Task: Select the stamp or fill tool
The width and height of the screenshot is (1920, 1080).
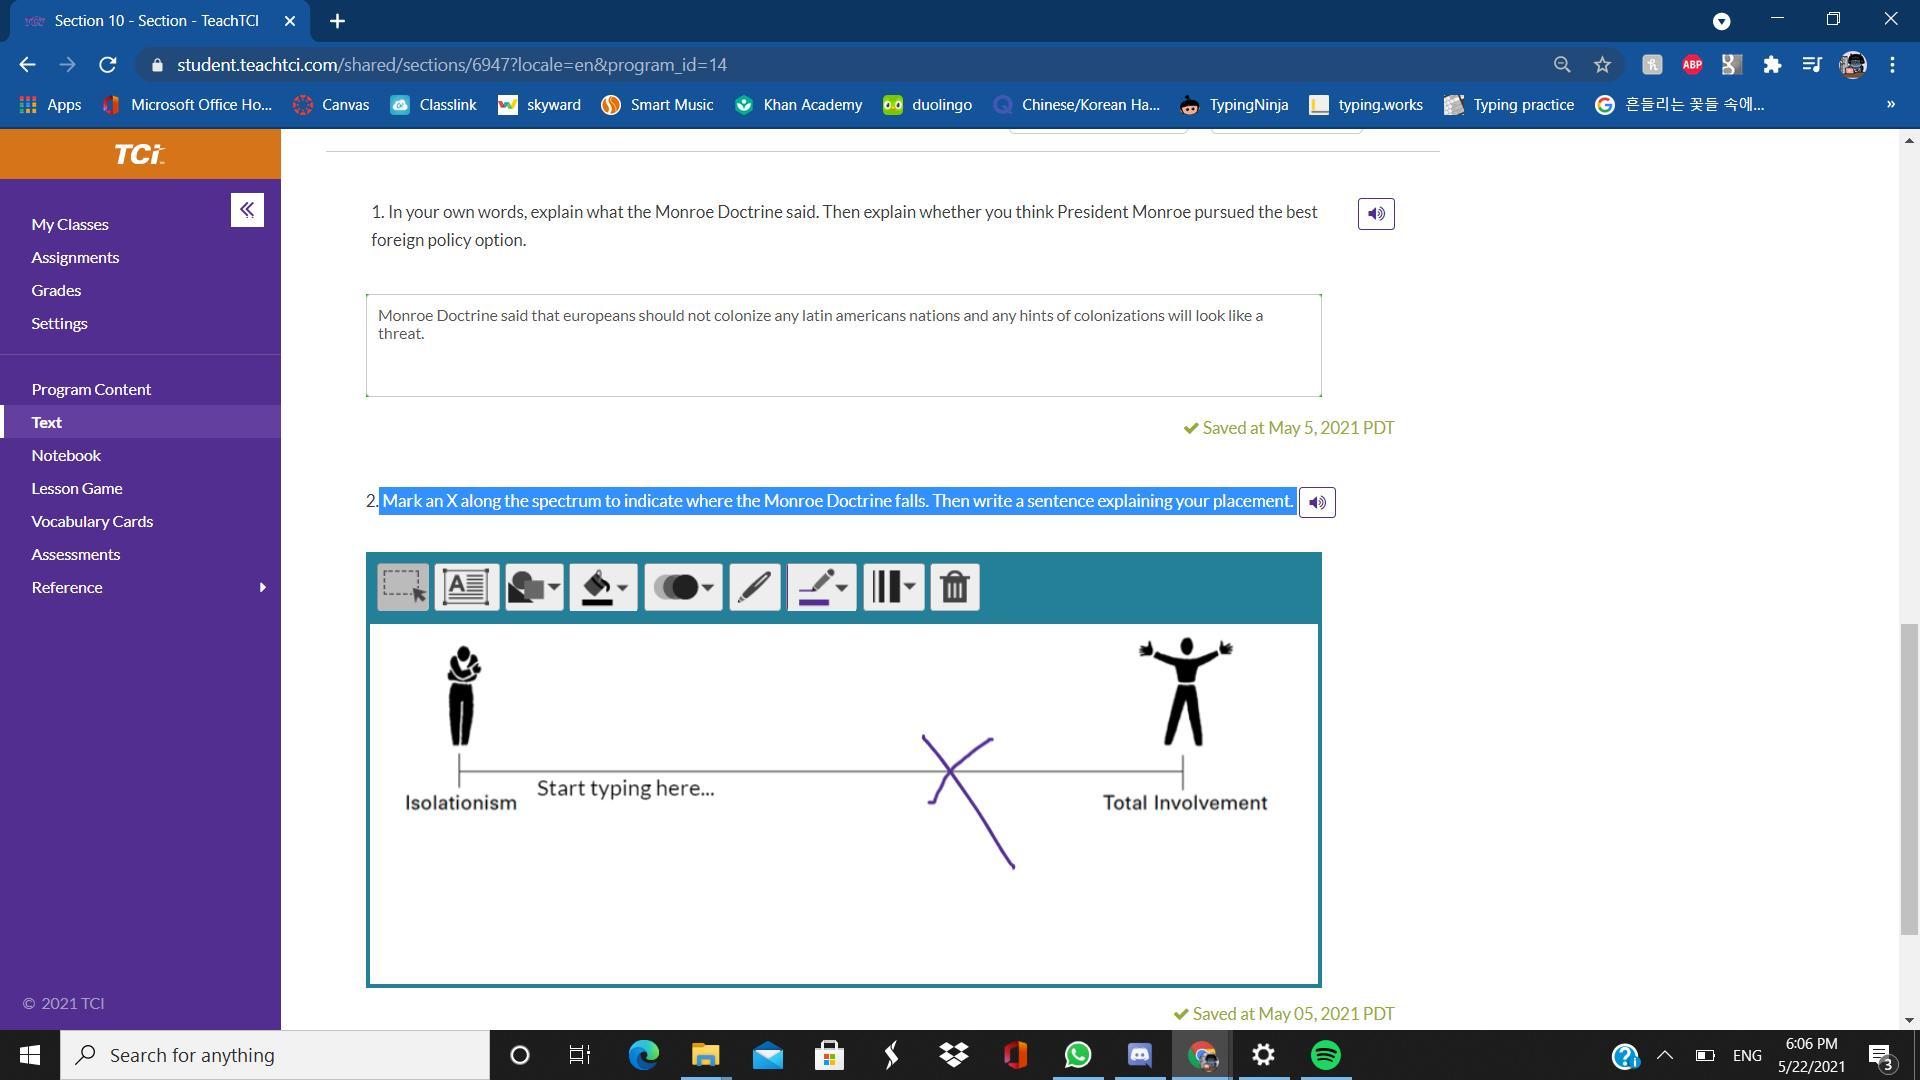Action: (x=603, y=585)
